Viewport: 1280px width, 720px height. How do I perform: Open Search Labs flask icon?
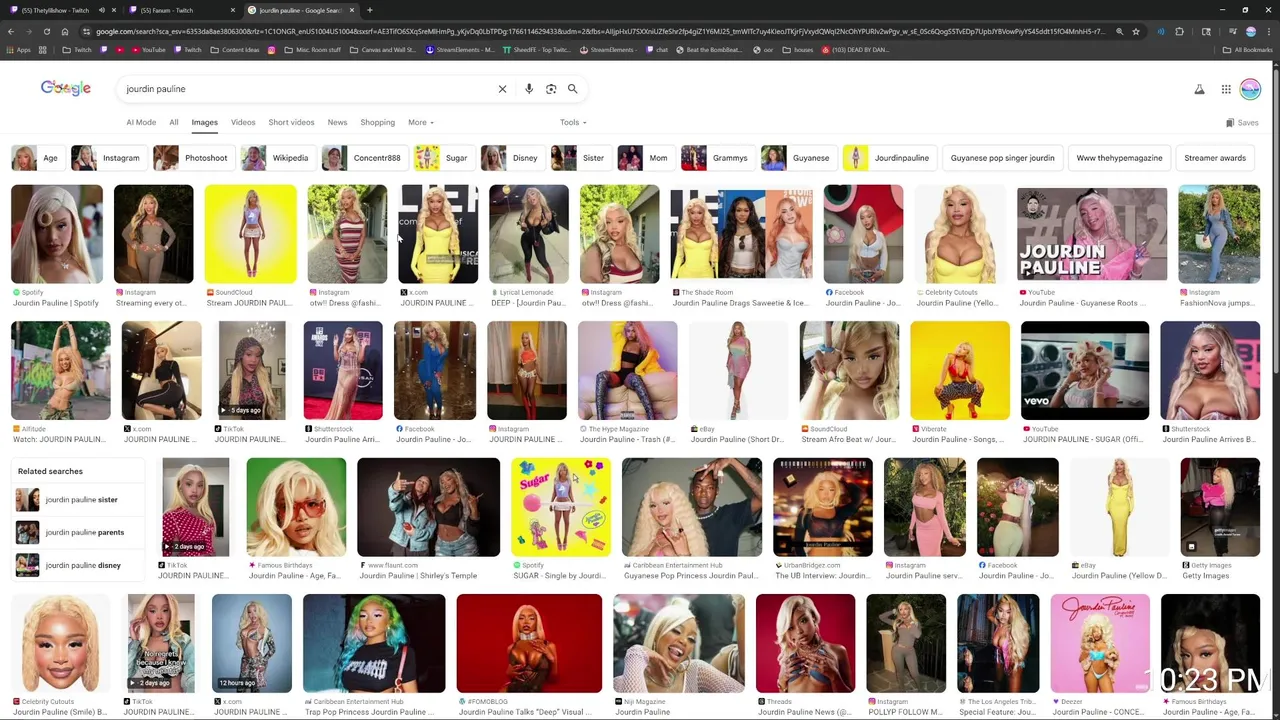(x=1199, y=89)
